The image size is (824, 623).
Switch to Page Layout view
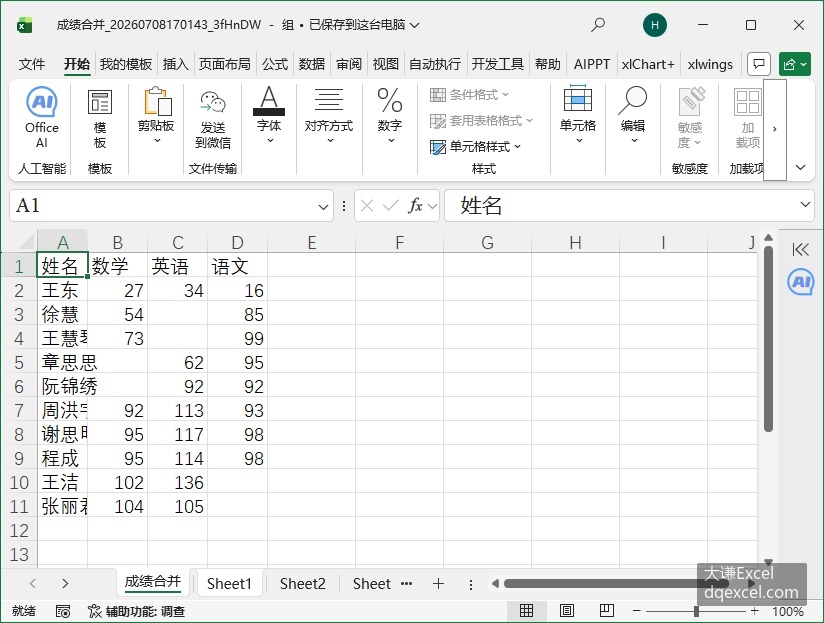[x=566, y=610]
